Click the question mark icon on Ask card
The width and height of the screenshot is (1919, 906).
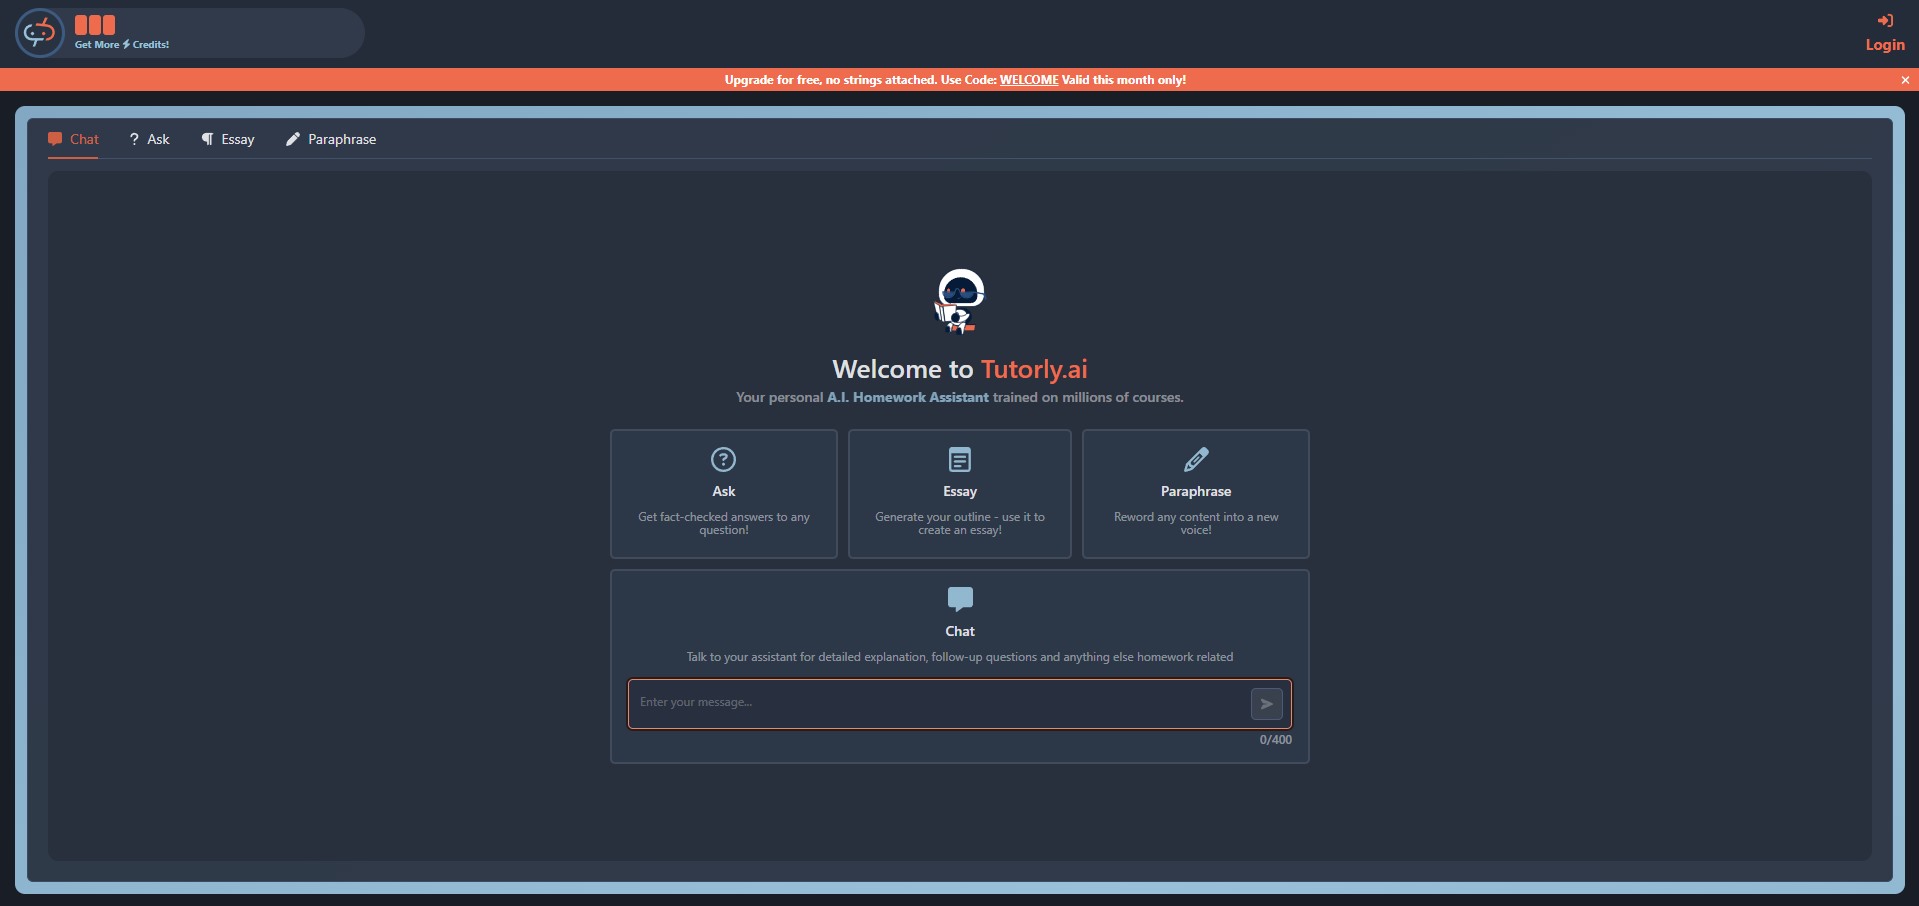pyautogui.click(x=723, y=459)
